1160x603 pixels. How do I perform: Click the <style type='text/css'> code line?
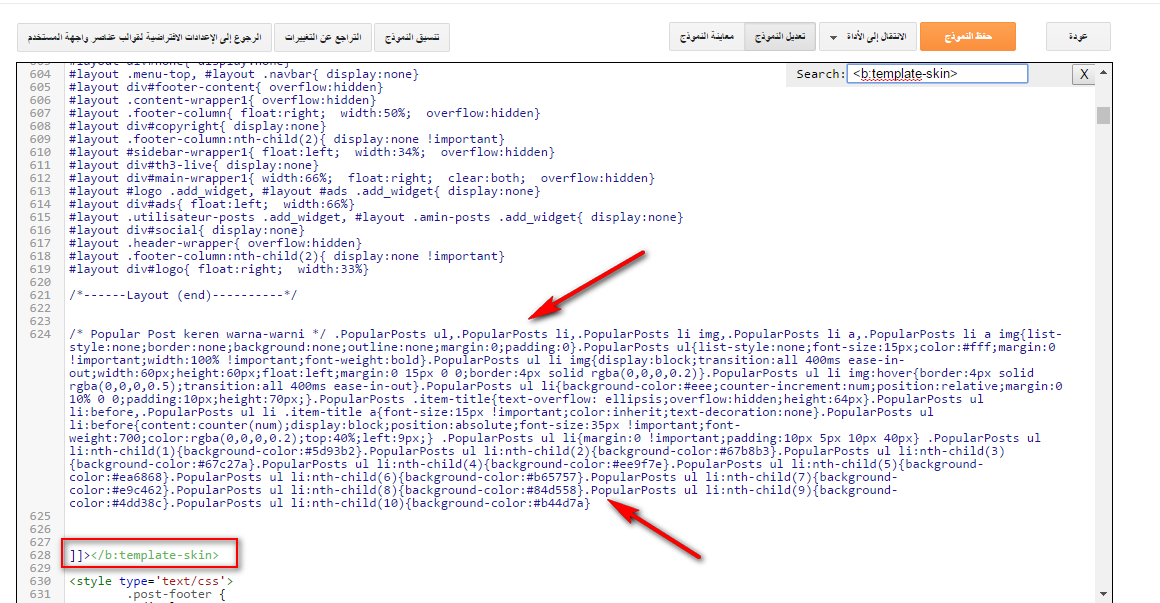(150, 581)
